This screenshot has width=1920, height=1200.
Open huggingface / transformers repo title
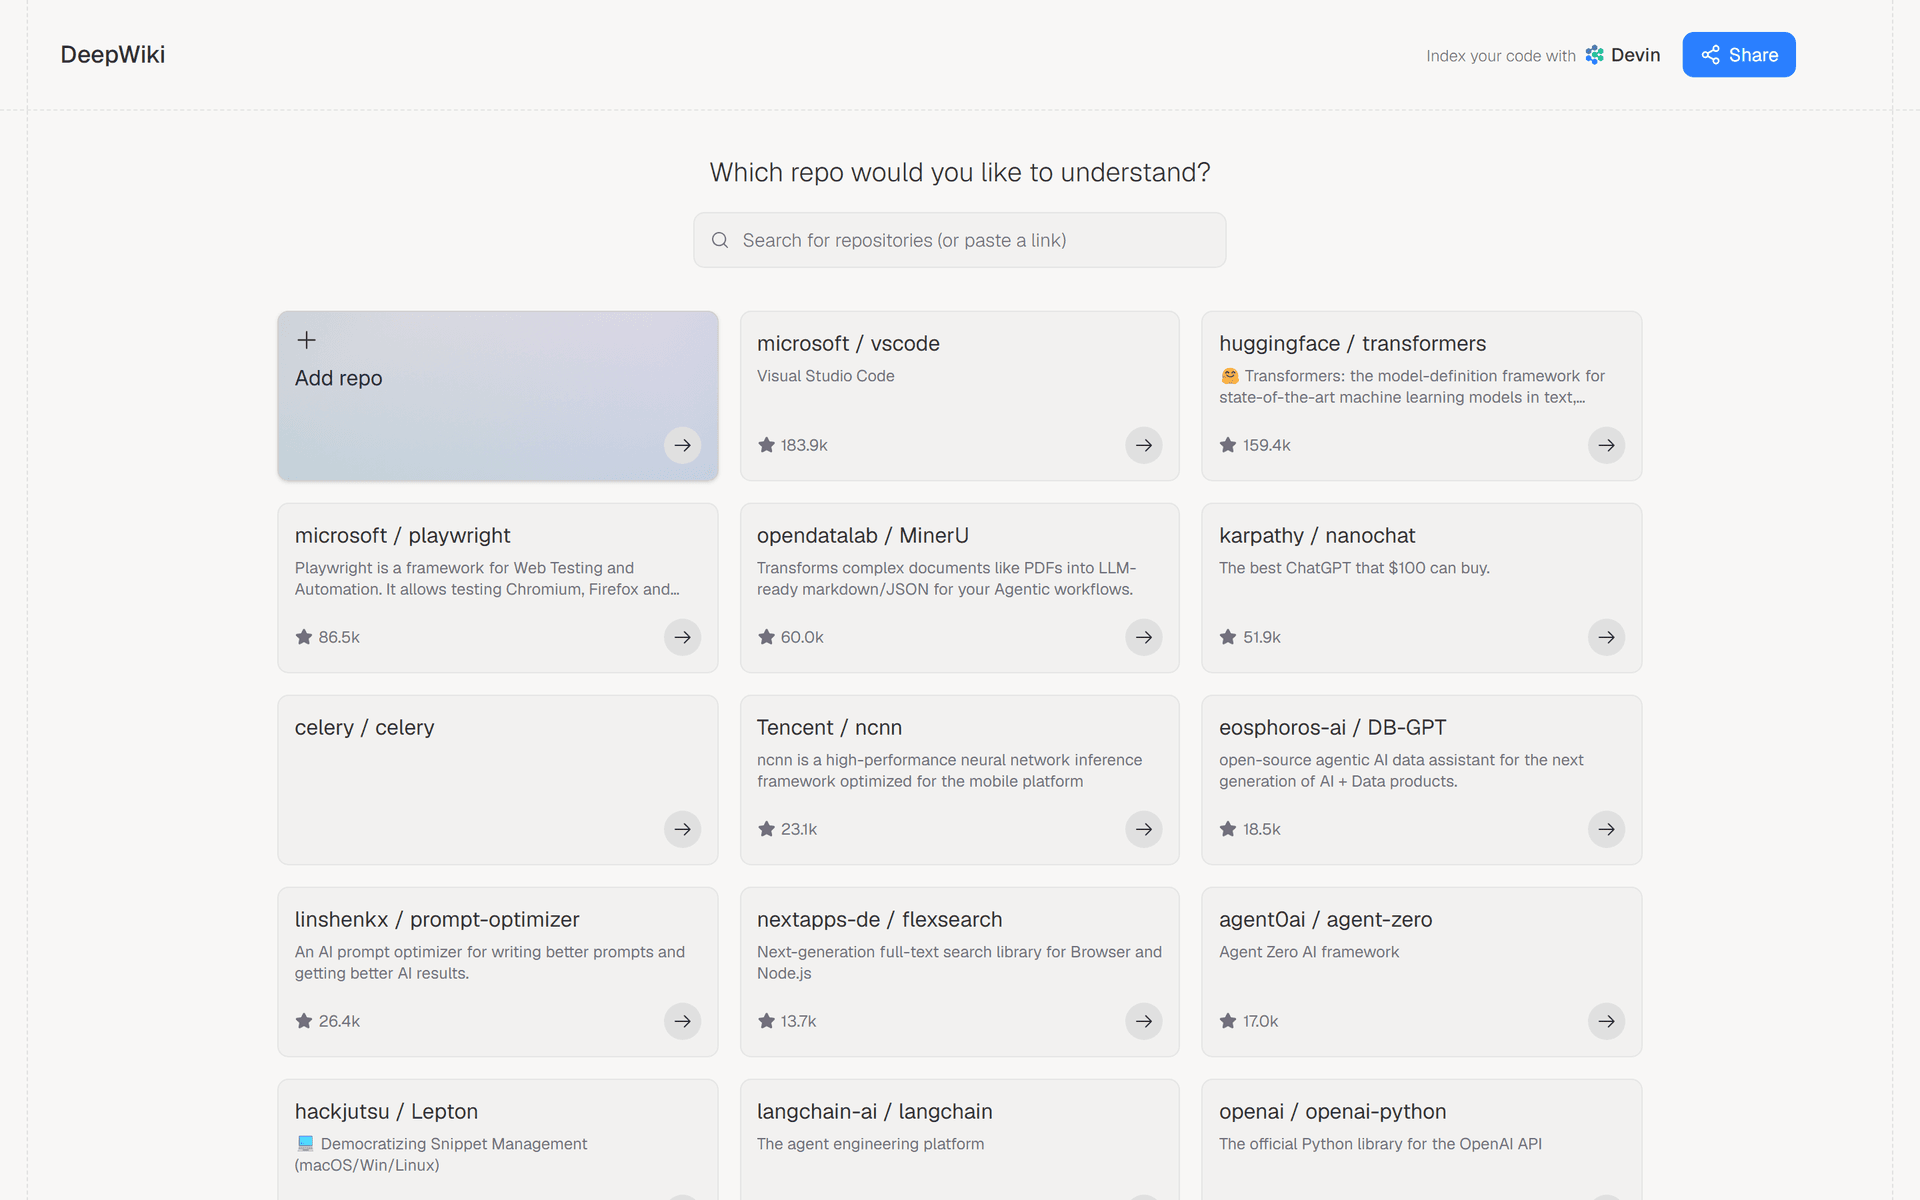(x=1353, y=343)
